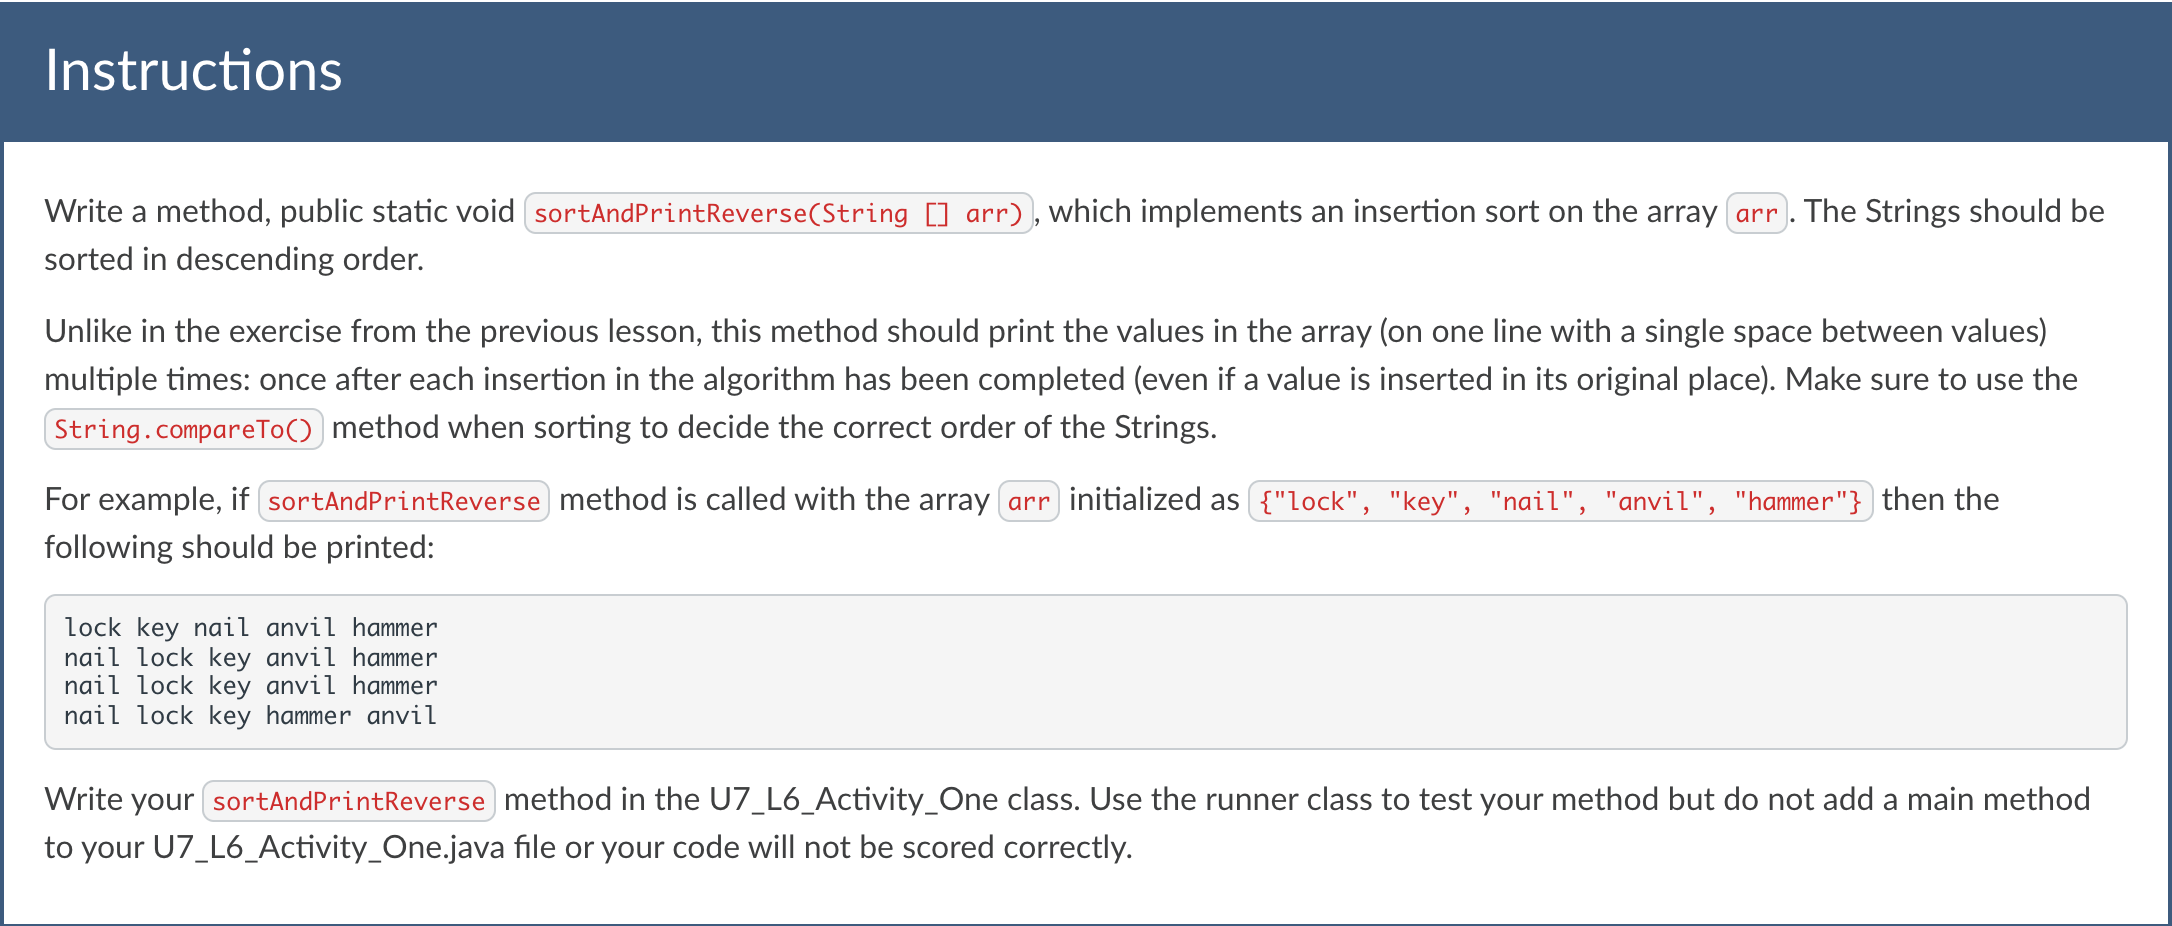Click 'sorted in descending order' text

pyautogui.click(x=234, y=259)
